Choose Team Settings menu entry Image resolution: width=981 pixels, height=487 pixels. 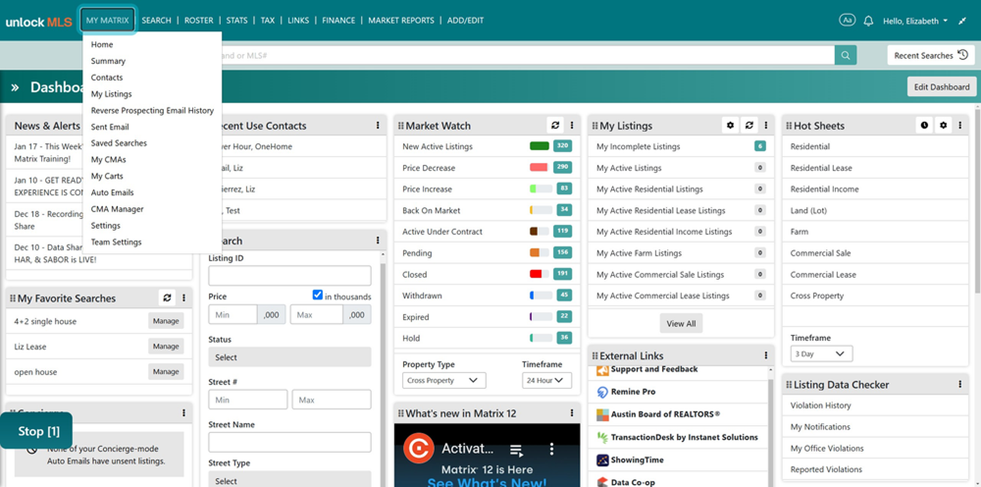tap(116, 242)
